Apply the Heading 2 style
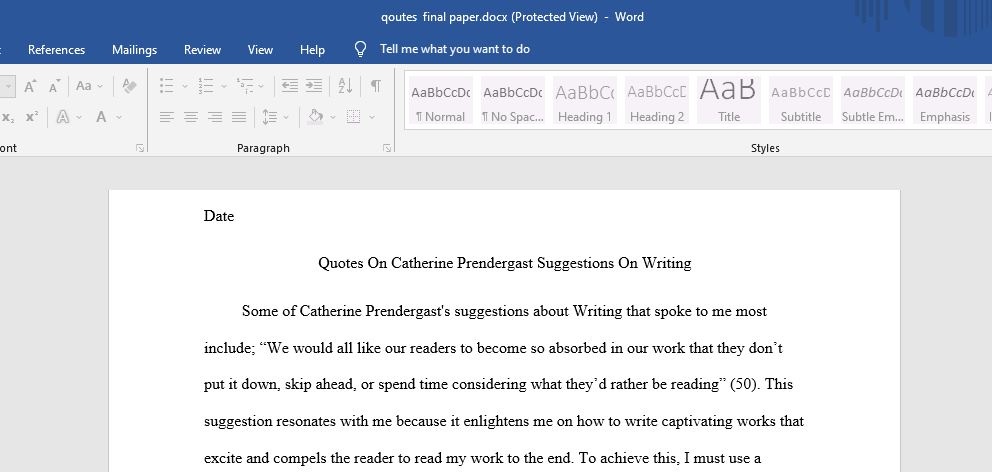Image resolution: width=992 pixels, height=472 pixels. click(x=657, y=101)
